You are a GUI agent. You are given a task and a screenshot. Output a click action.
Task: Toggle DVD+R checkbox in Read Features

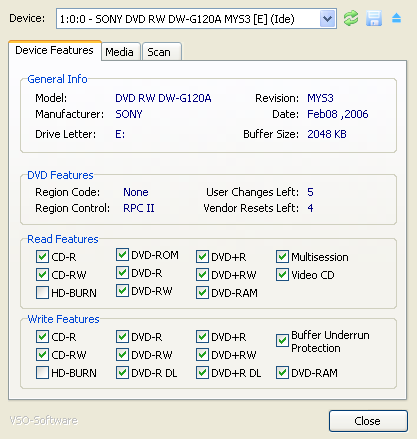[202, 257]
